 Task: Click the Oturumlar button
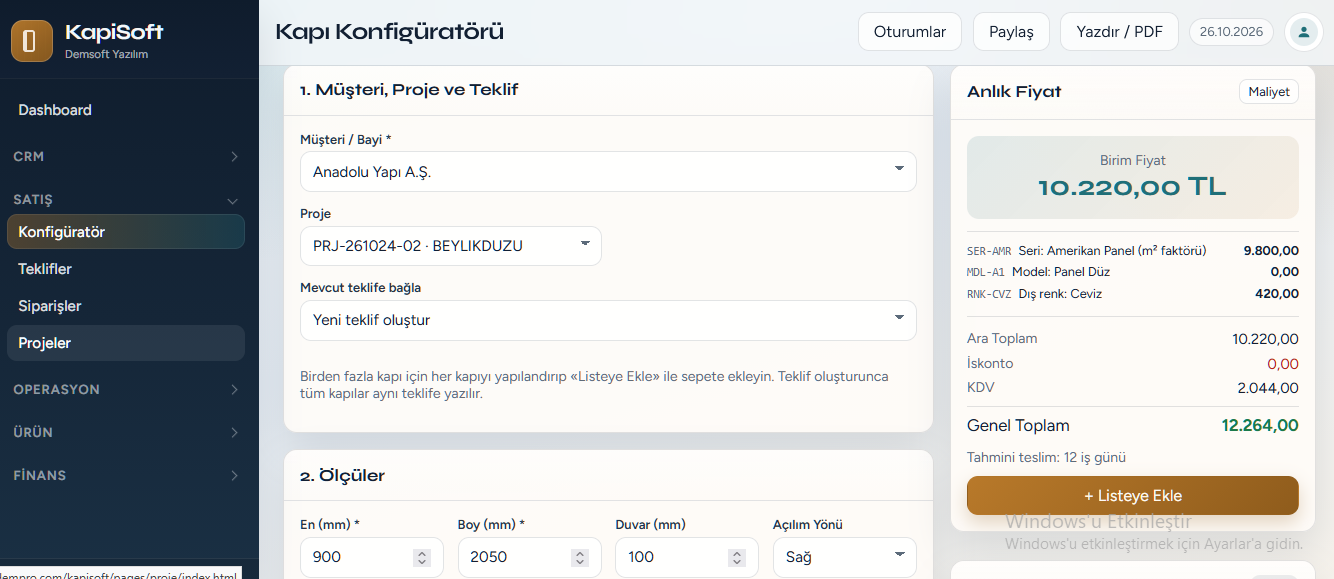910,32
